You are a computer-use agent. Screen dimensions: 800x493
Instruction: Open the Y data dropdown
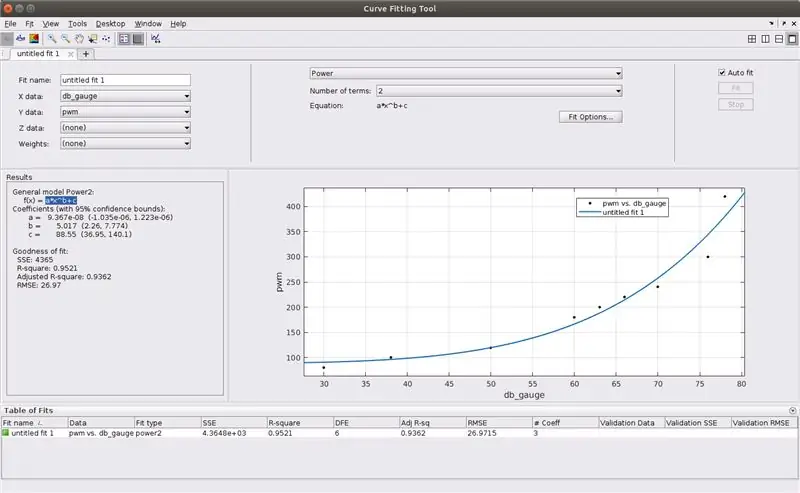pos(126,112)
